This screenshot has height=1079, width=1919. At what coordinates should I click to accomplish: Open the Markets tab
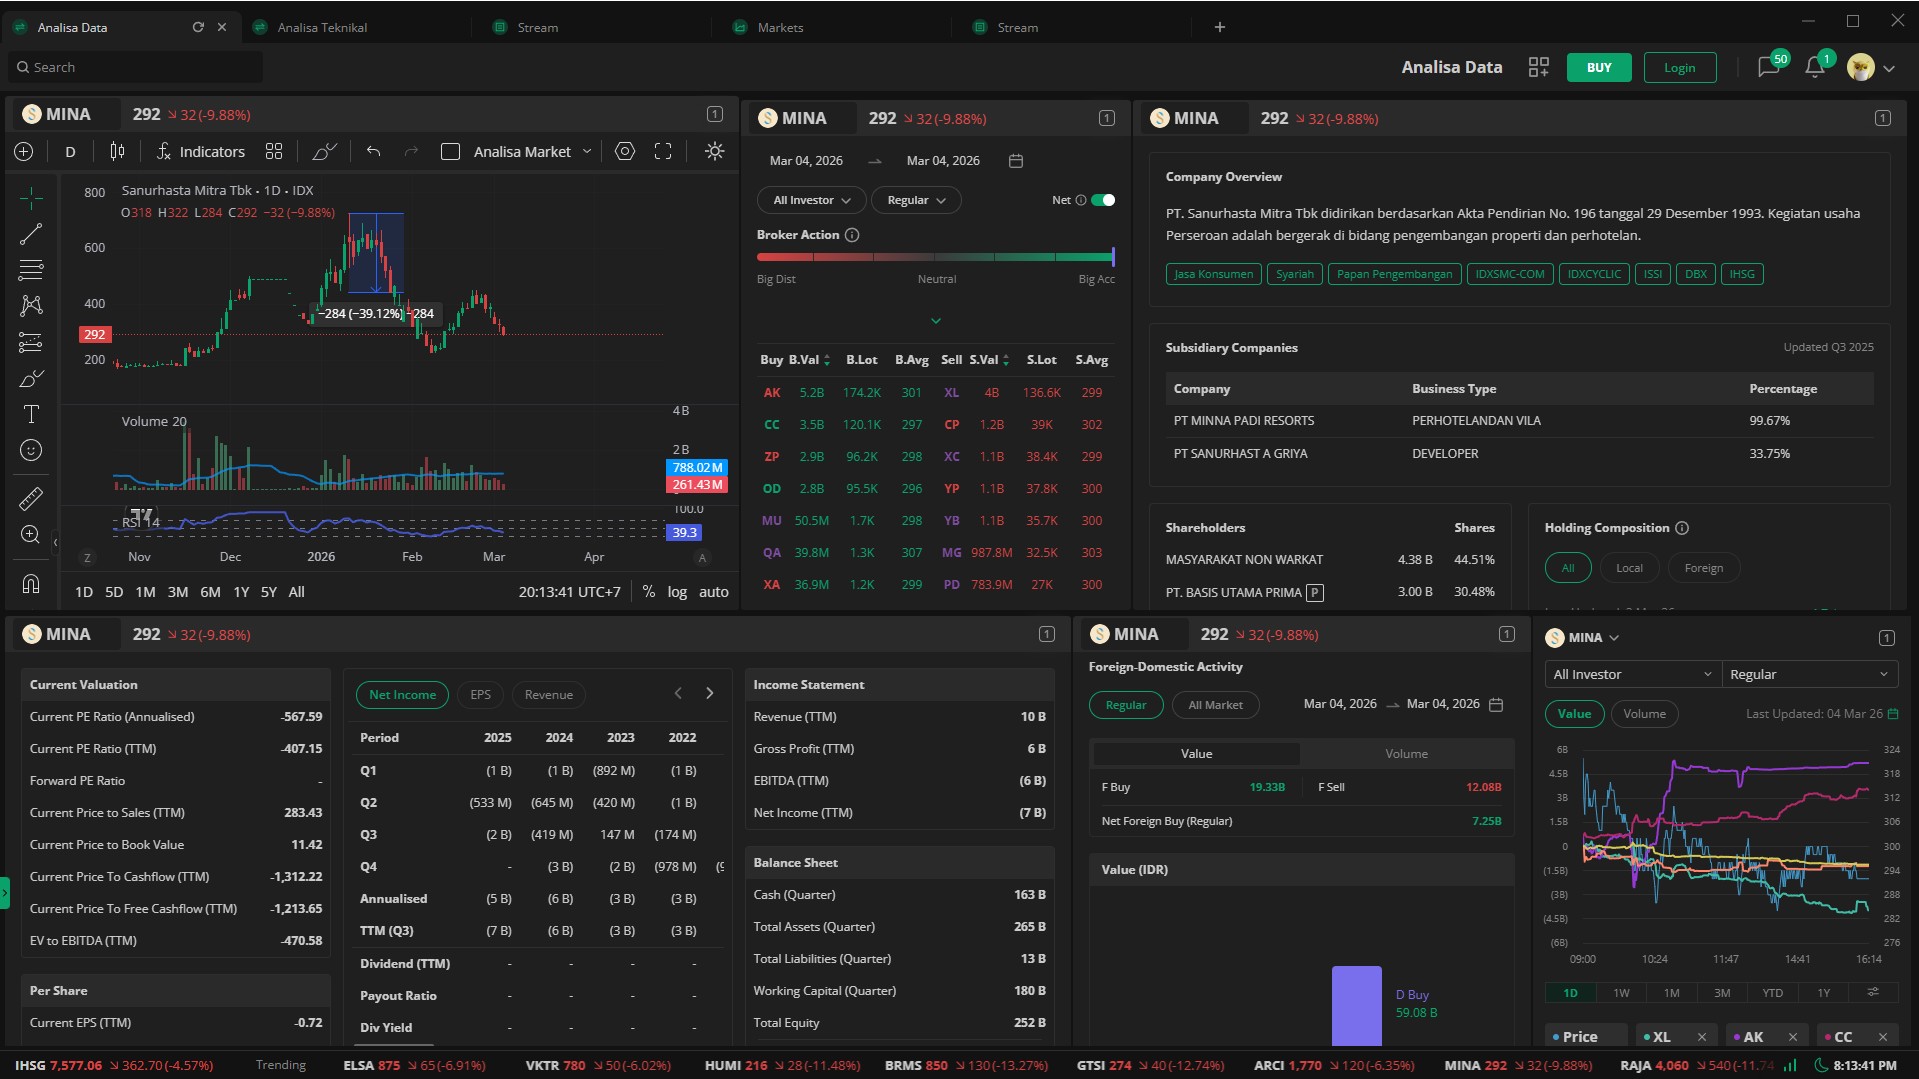(x=780, y=27)
